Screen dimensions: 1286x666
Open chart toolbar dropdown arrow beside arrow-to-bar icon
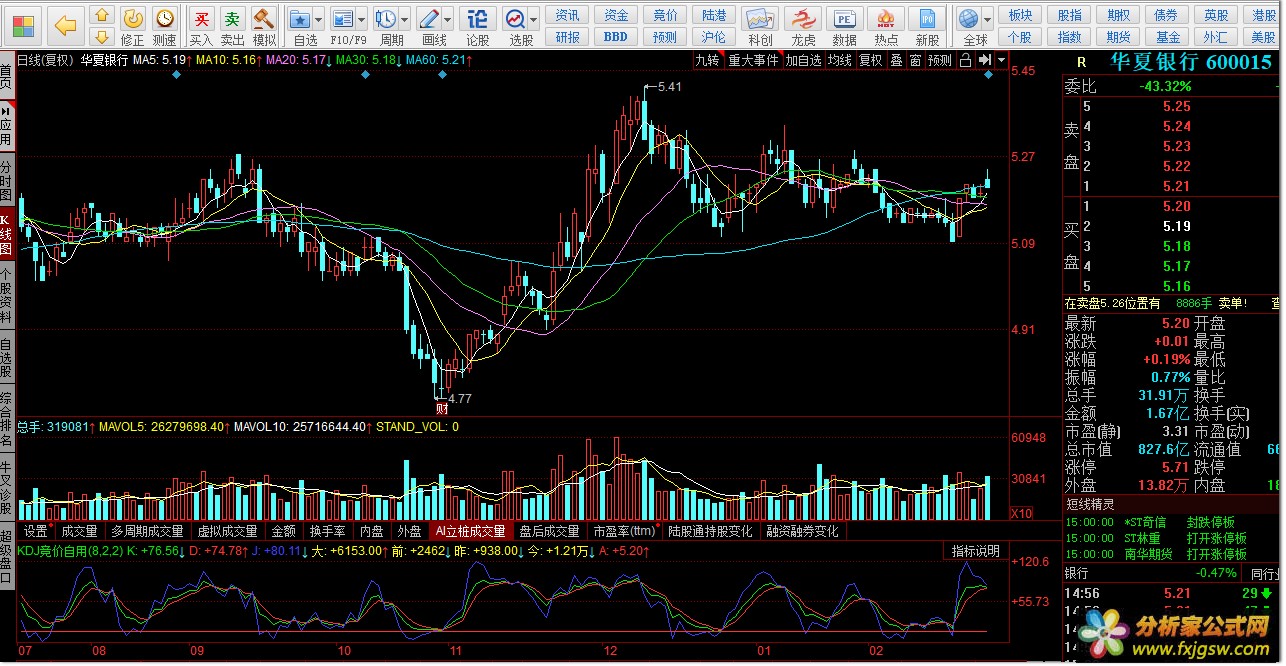(1001, 60)
